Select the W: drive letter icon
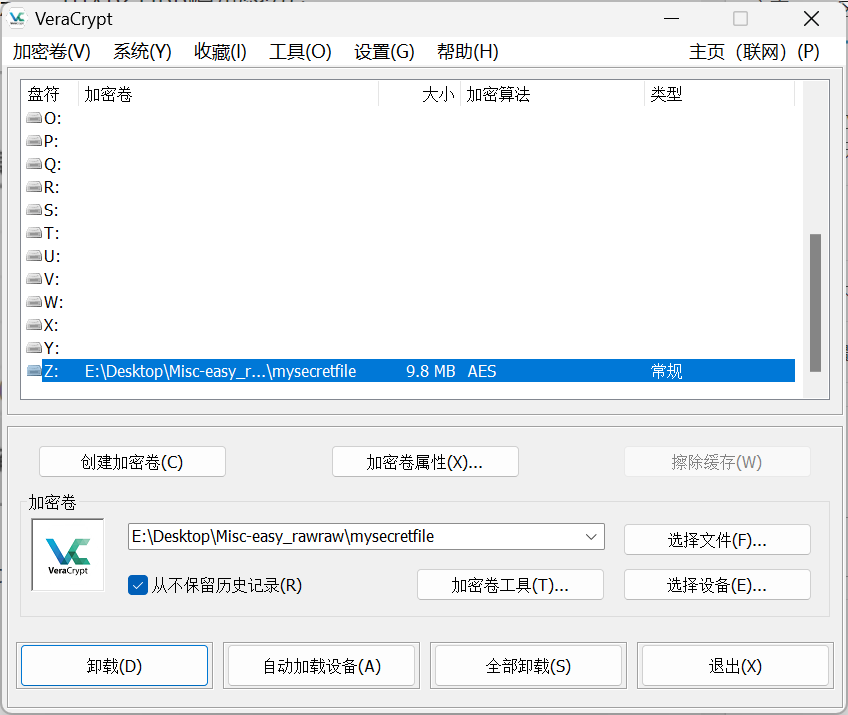 [x=35, y=302]
